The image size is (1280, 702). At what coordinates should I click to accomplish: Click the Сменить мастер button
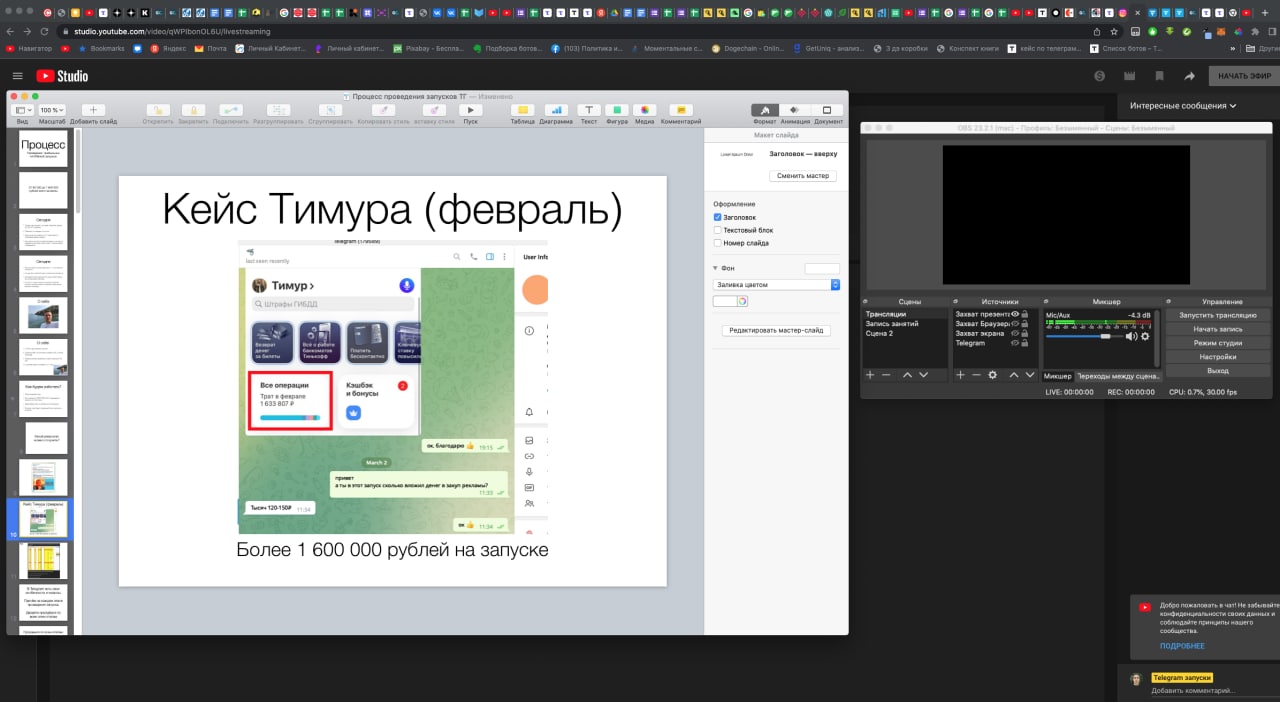coord(805,175)
